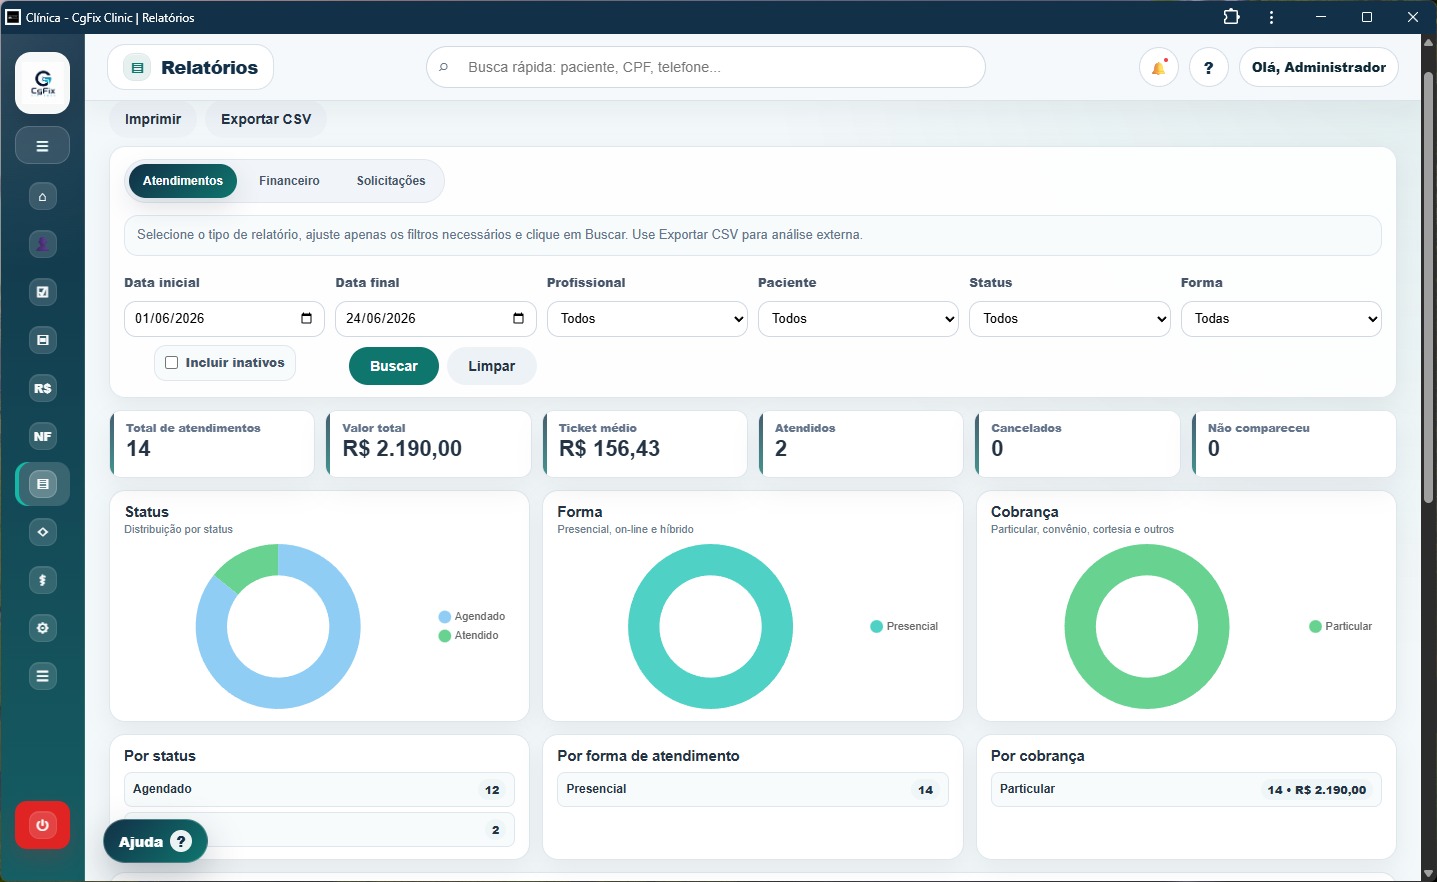Click the quick search patient input field
The height and width of the screenshot is (882, 1437).
(706, 68)
